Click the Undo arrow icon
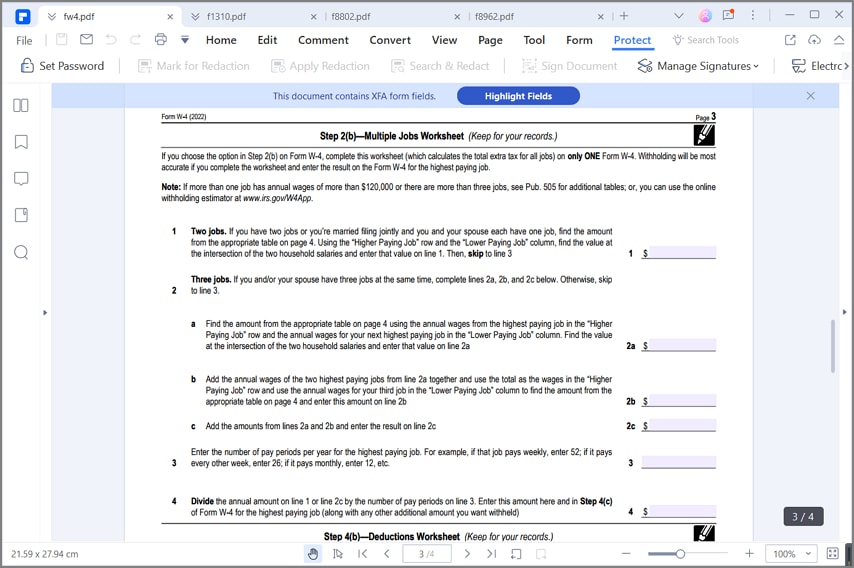This screenshot has height=568, width=854. coord(111,39)
